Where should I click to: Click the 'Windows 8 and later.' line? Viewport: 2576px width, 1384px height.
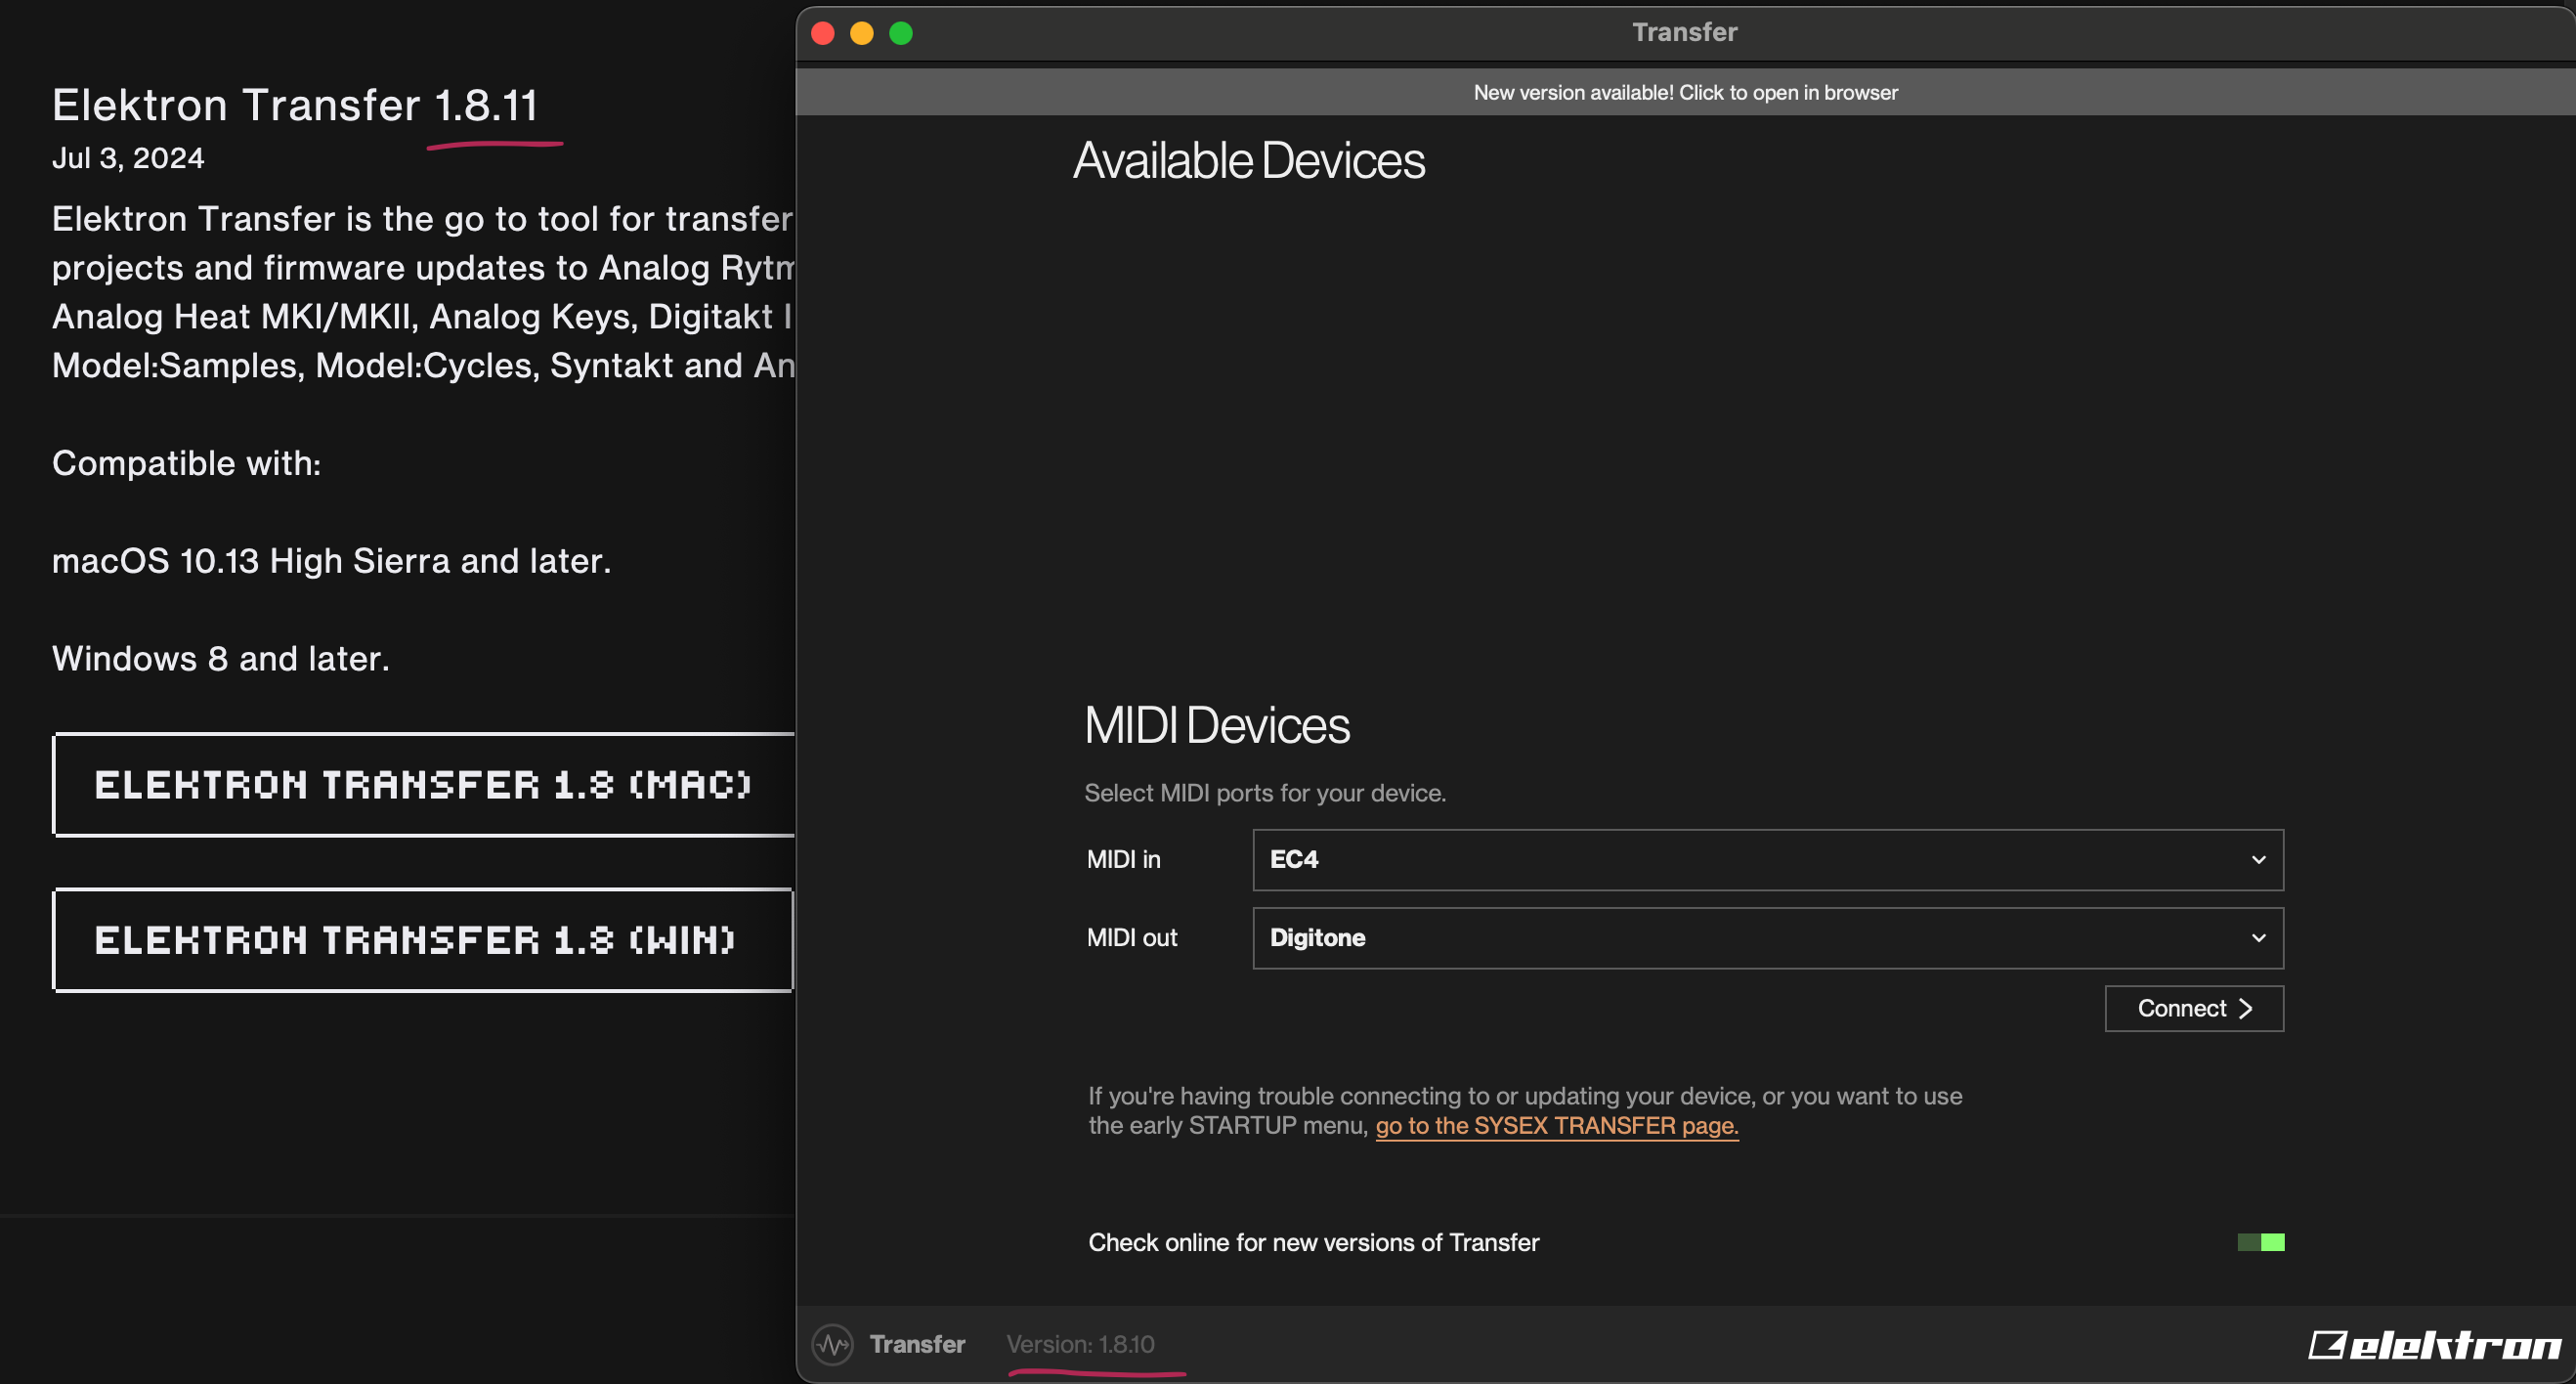pos(221,658)
